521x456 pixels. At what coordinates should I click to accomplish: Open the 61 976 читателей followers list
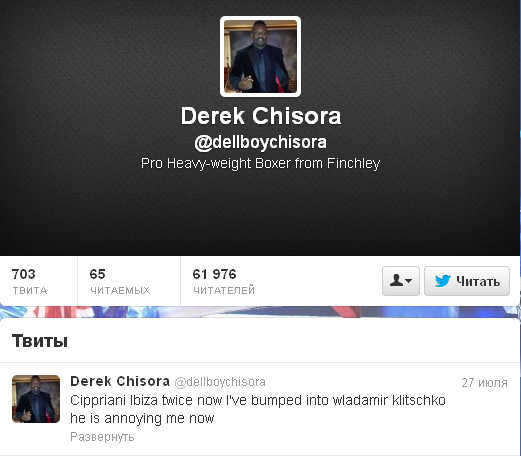[x=224, y=282]
